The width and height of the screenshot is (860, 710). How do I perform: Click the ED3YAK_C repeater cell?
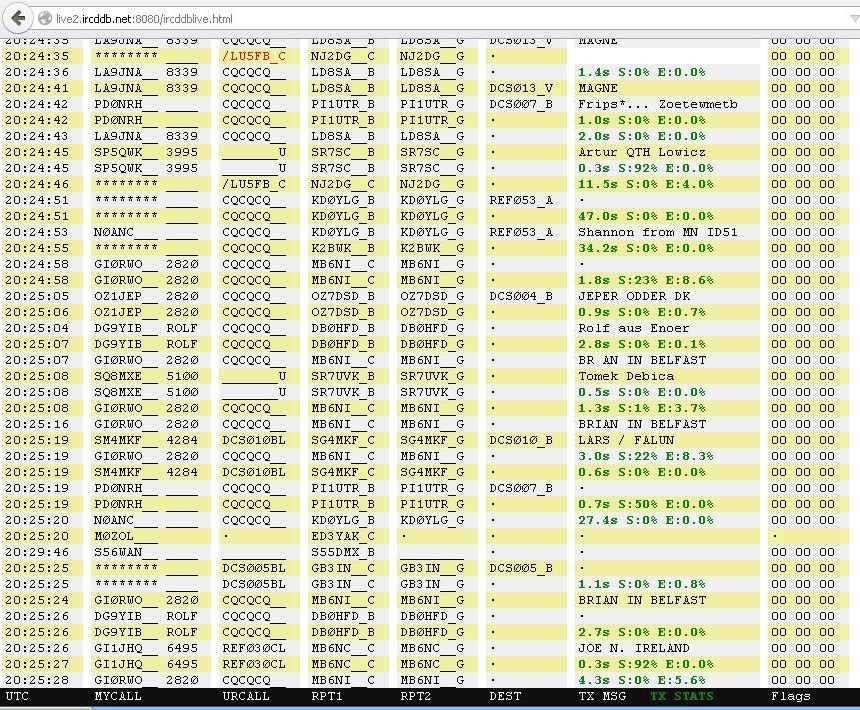click(x=342, y=536)
